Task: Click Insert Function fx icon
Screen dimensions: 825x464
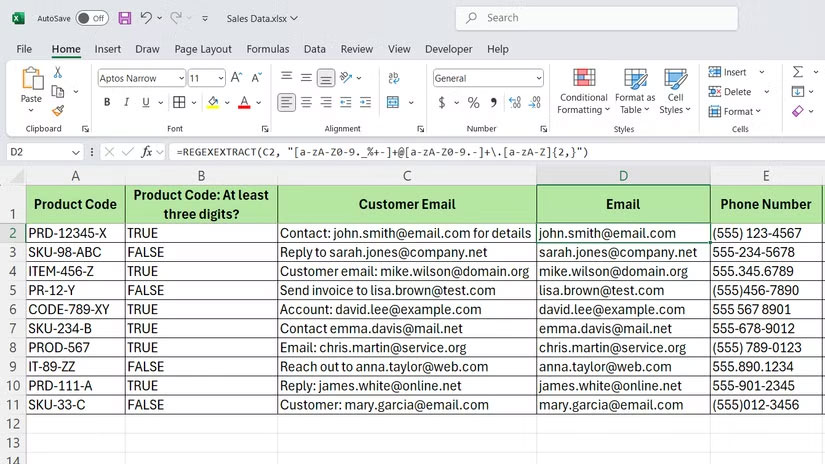Action: [147, 152]
